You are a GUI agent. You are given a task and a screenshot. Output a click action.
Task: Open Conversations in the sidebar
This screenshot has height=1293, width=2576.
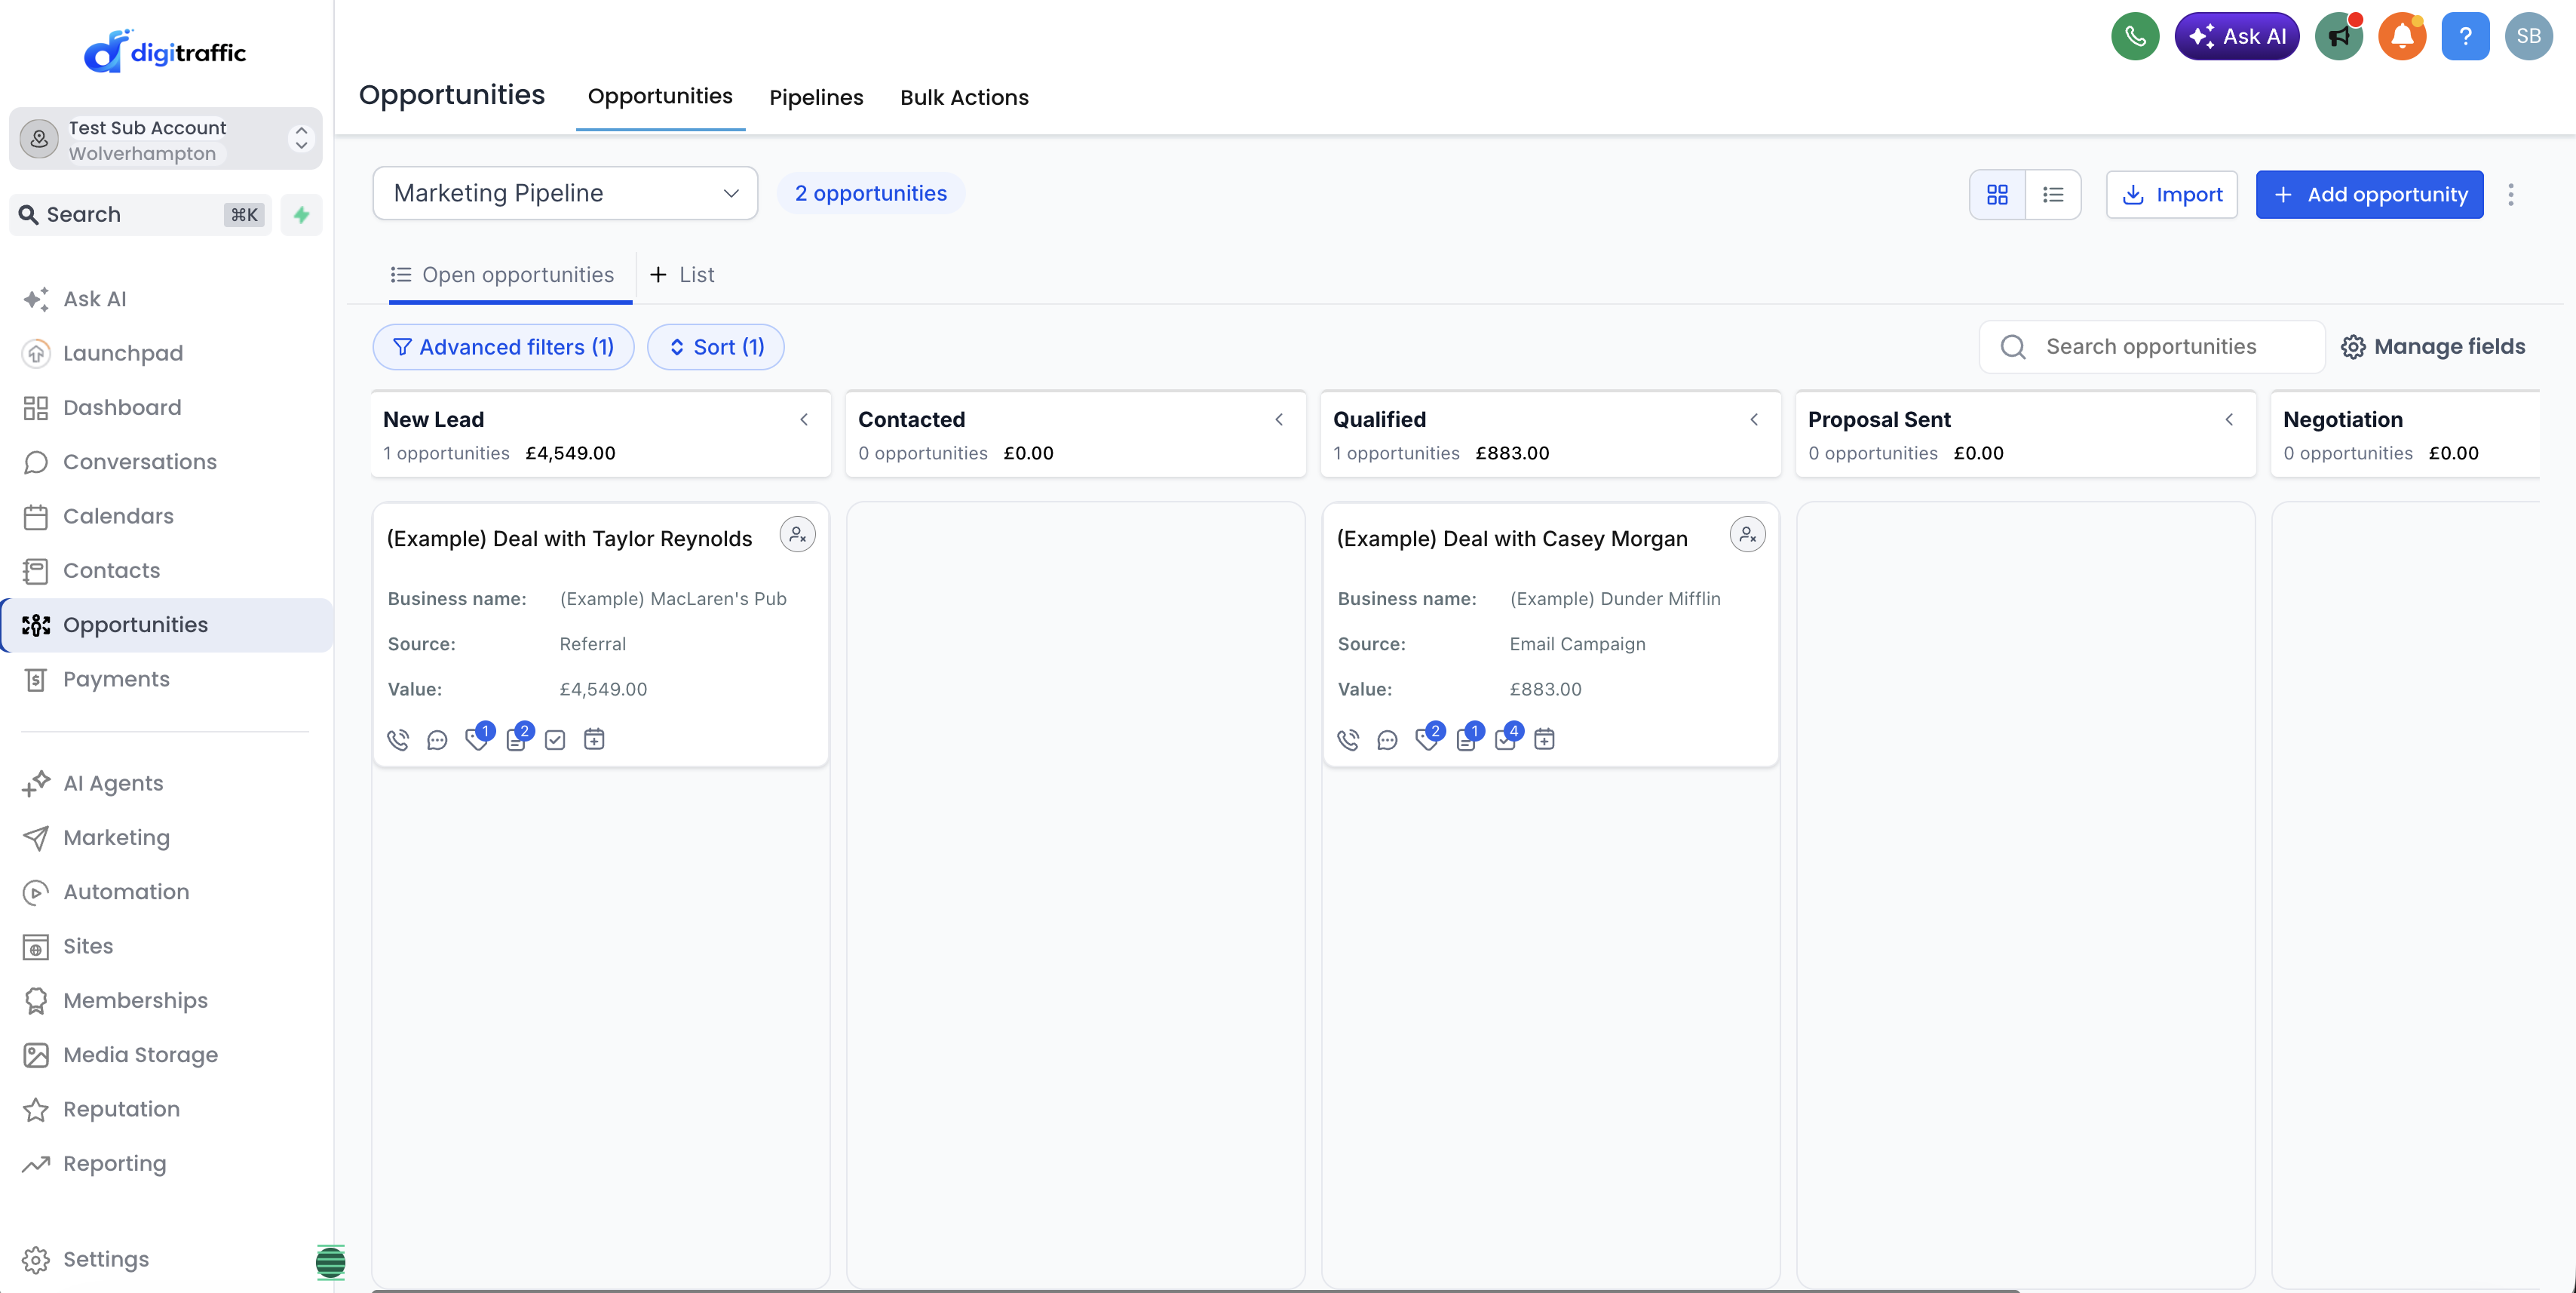(167, 462)
